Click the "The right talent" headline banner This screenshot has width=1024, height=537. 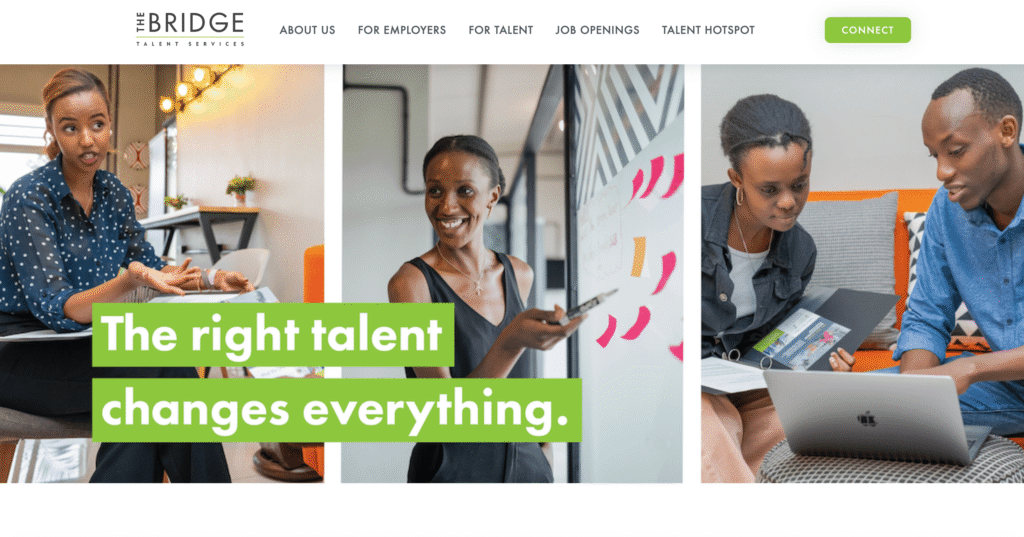click(273, 334)
